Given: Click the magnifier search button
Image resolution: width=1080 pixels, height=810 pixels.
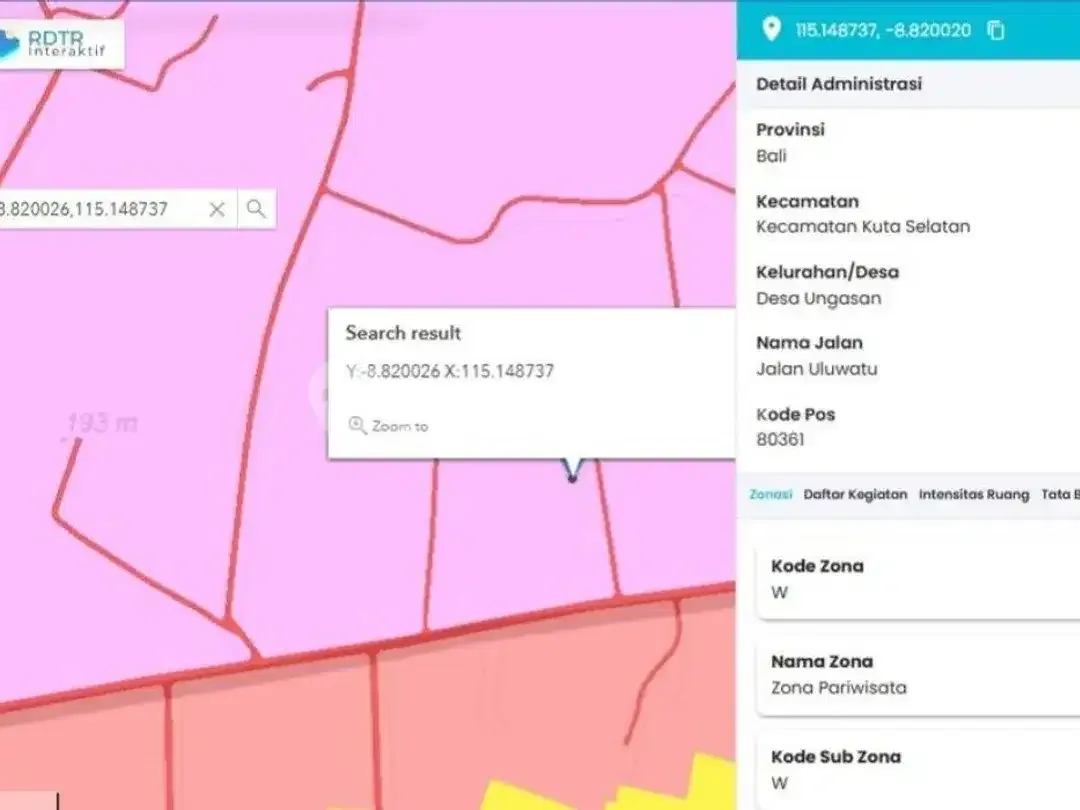Looking at the screenshot, I should 256,209.
